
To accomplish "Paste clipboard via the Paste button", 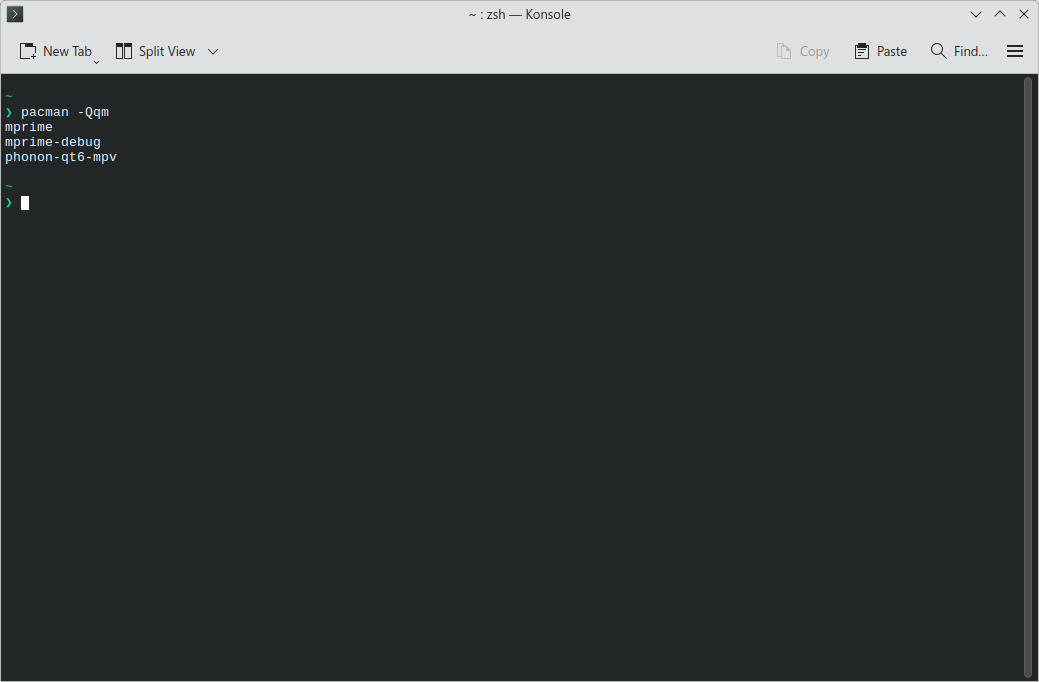I will (881, 52).
